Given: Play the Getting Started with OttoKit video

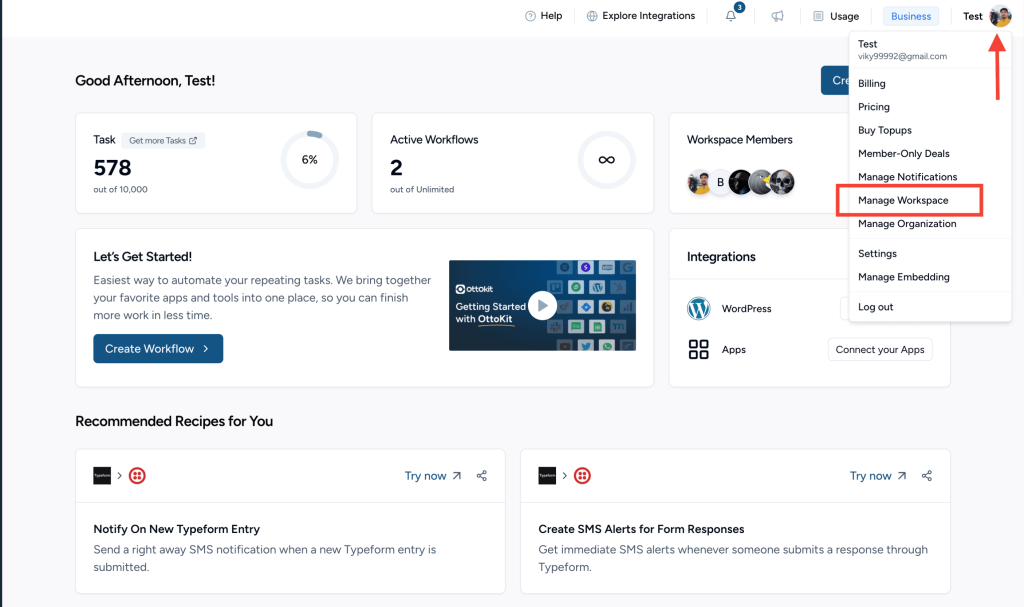Looking at the screenshot, I should [x=542, y=305].
